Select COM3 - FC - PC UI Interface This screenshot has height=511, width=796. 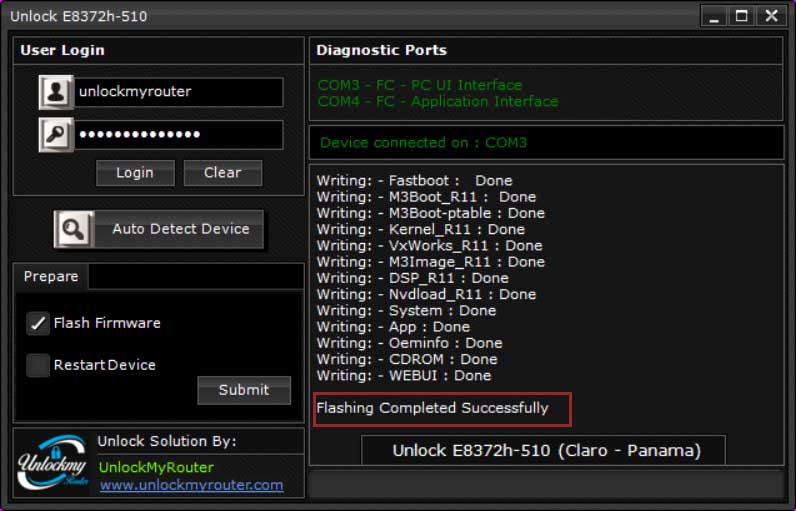click(420, 85)
